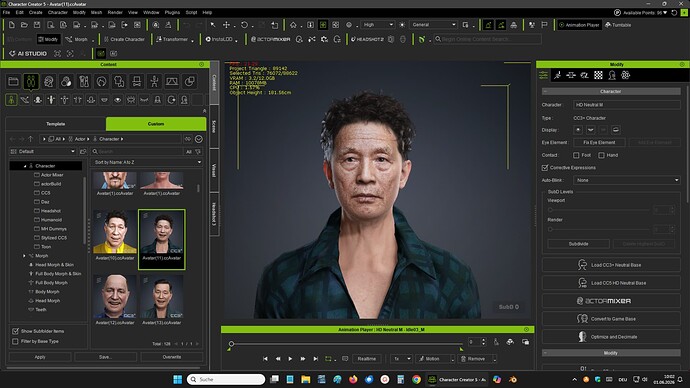This screenshot has height=388, width=690.
Task: Open the General dropdown in toolbar
Action: click(434, 25)
